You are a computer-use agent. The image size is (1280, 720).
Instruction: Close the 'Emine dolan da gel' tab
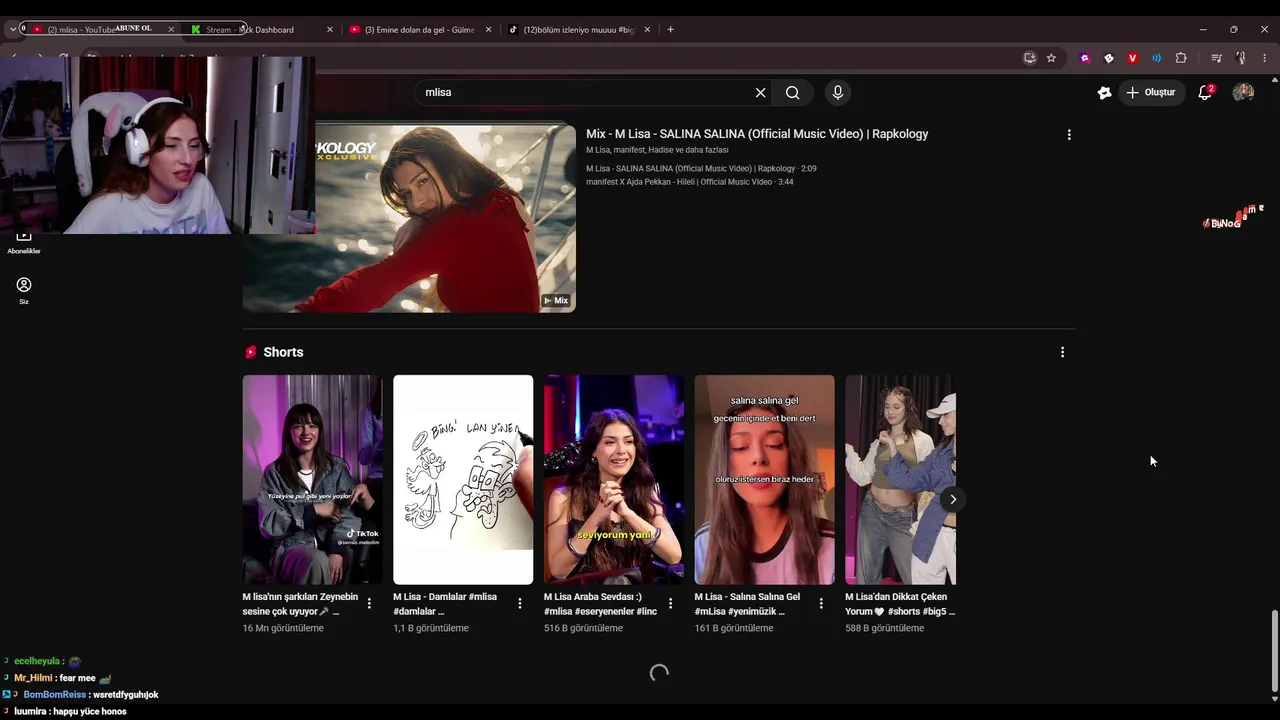[x=489, y=29]
